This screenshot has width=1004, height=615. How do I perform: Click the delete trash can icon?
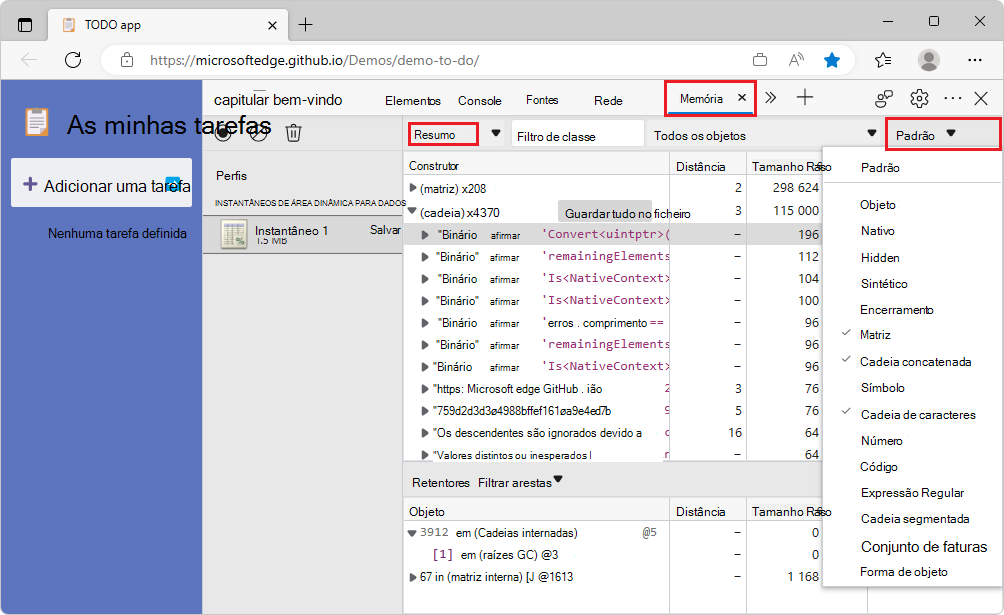[x=293, y=133]
